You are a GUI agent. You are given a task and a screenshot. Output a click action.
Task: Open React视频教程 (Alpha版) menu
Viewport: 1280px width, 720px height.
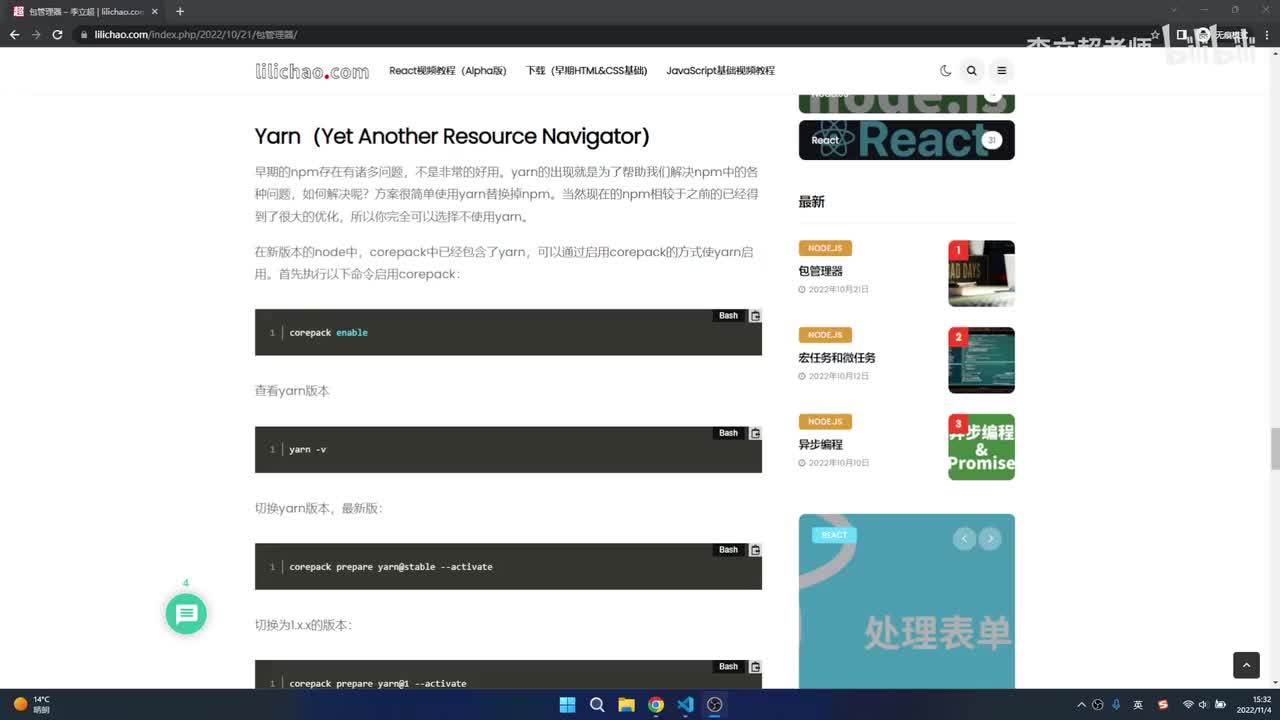(448, 71)
